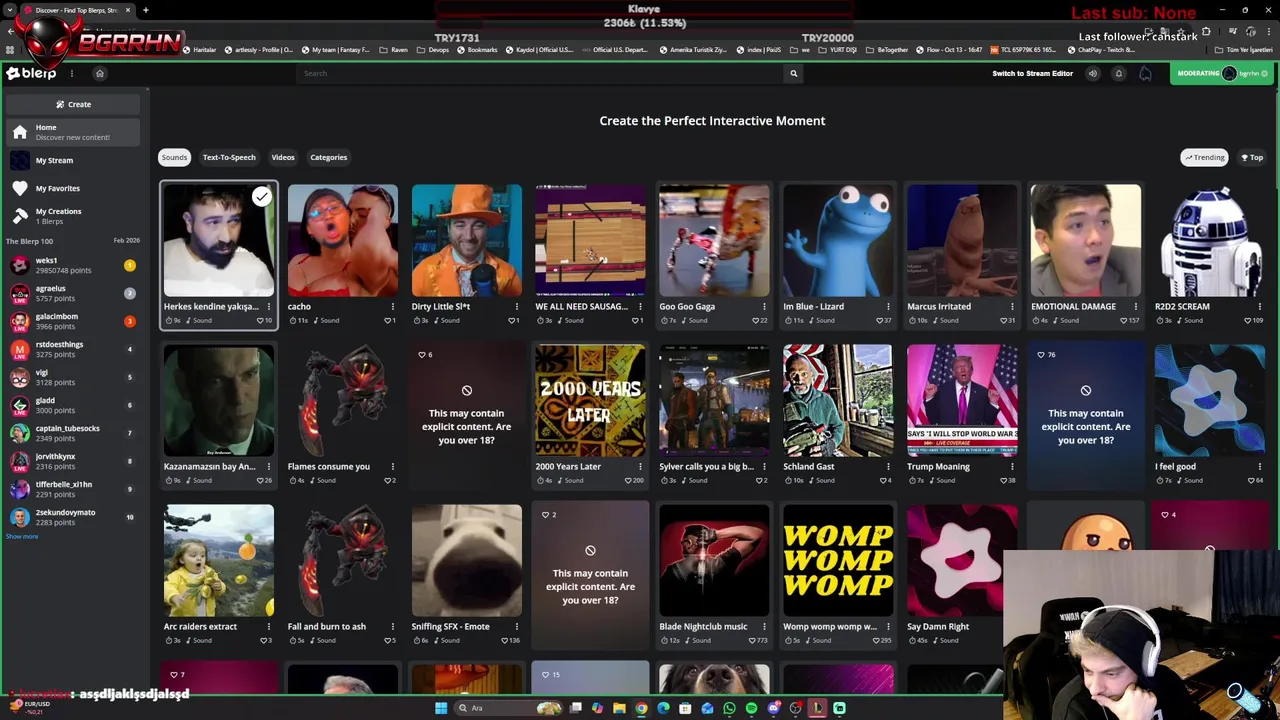Open rstdoesthings leaderboard entry

(73, 349)
